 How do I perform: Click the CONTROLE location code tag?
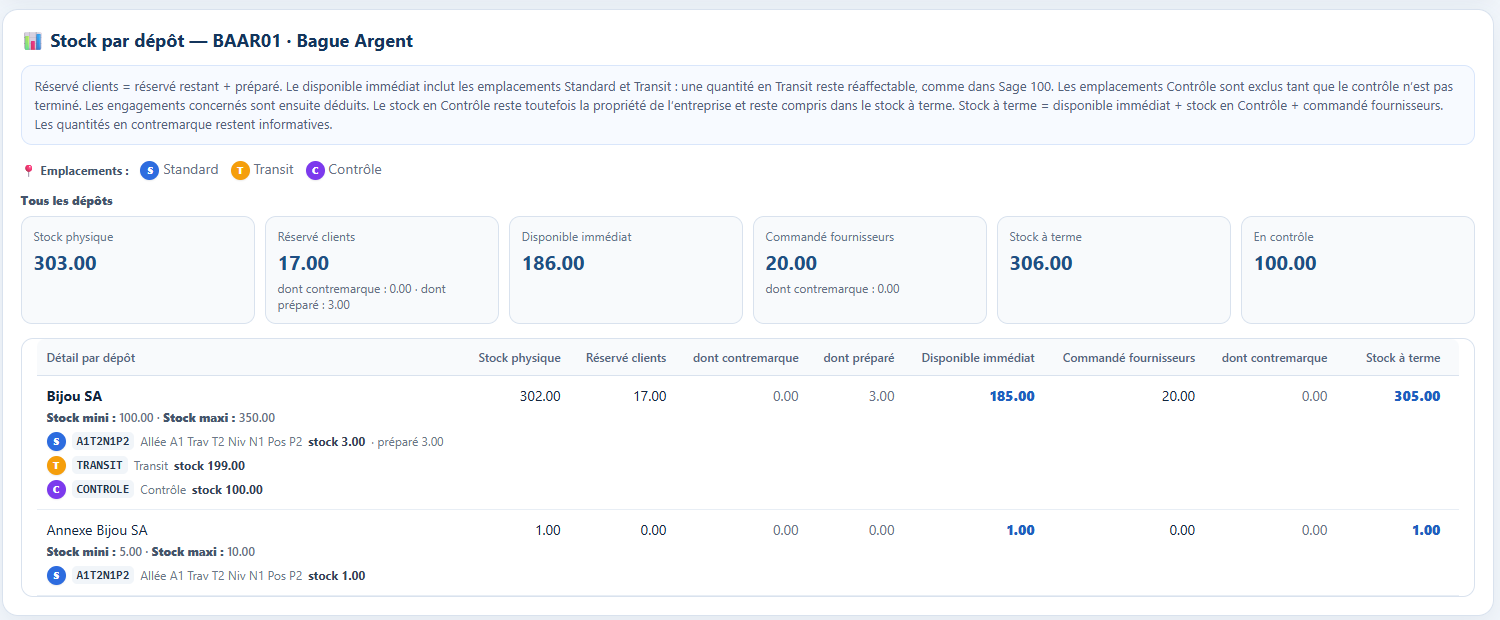pos(103,489)
